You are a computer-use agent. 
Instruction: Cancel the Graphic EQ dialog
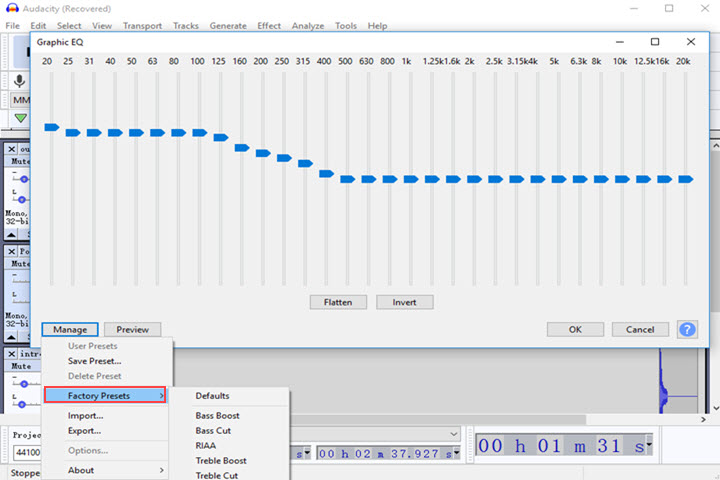640,329
